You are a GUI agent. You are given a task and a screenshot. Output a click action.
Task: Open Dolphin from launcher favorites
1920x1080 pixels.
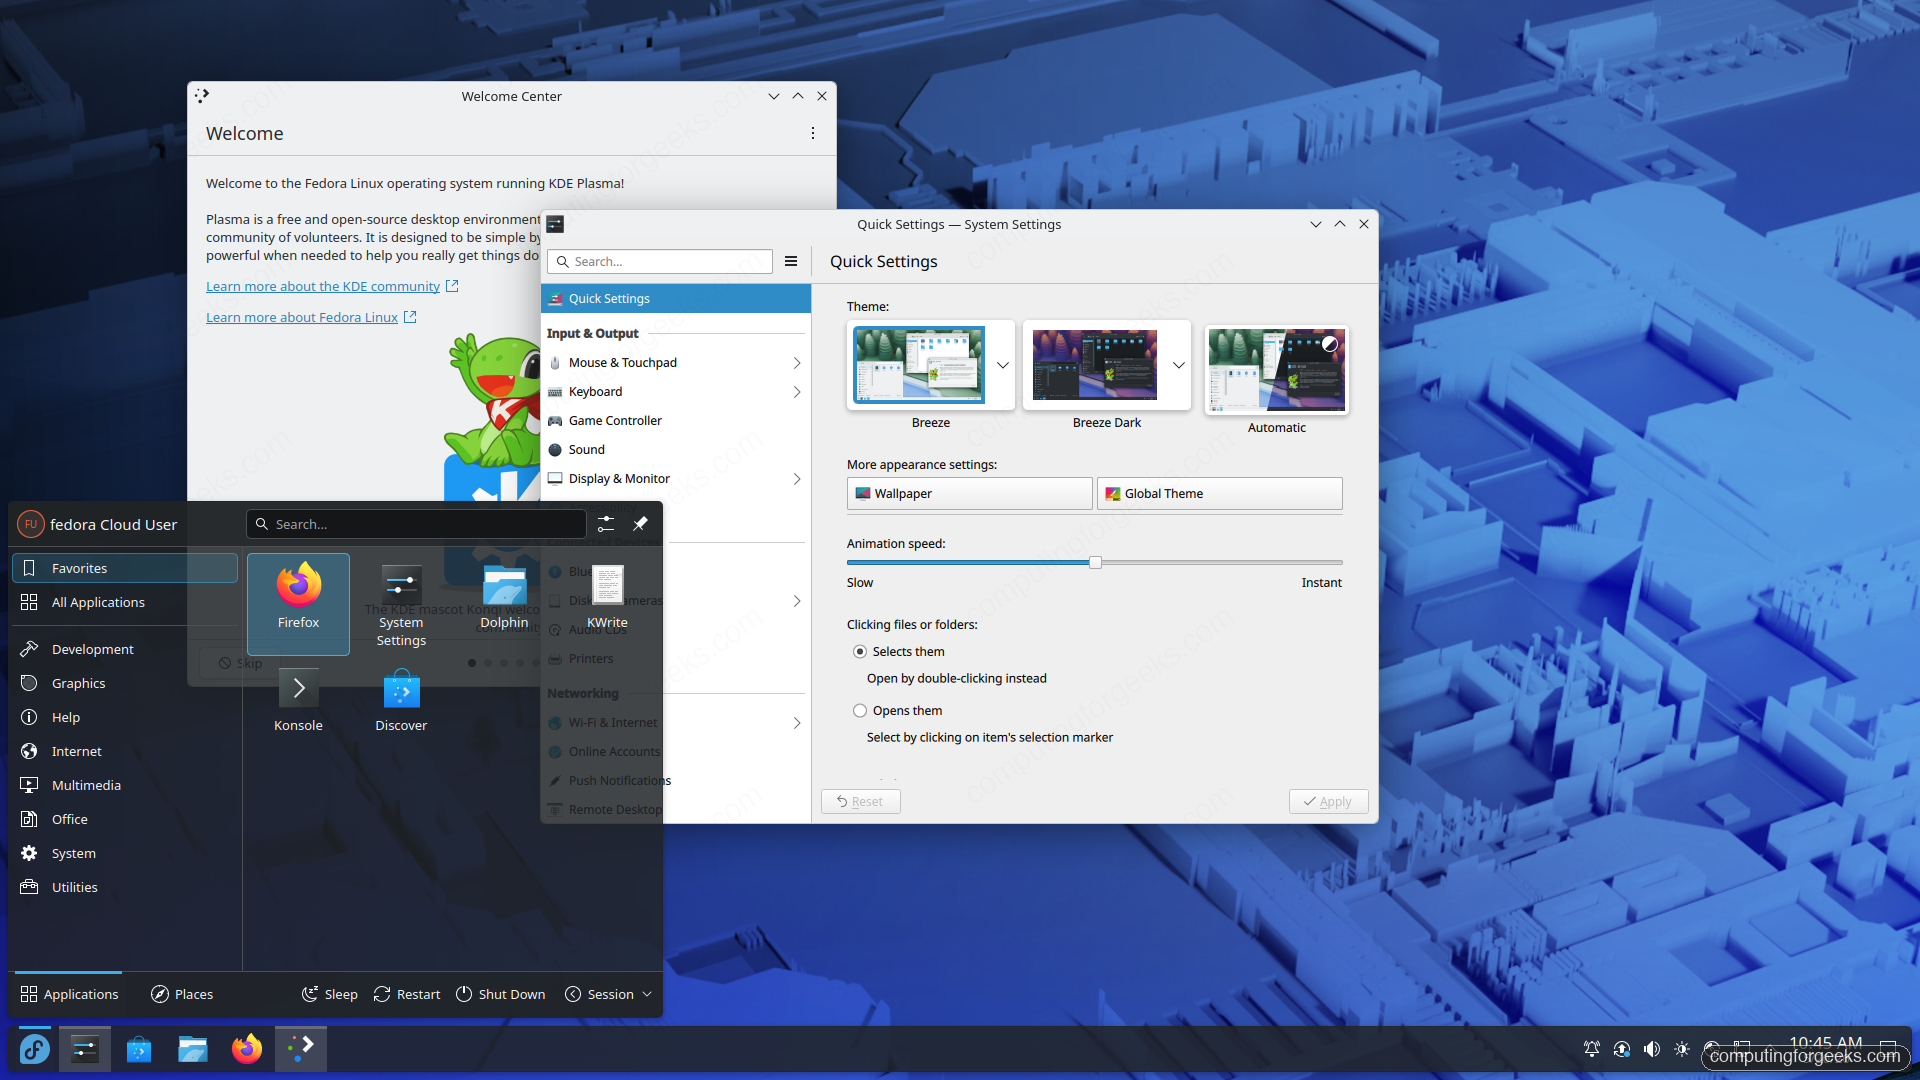point(504,604)
